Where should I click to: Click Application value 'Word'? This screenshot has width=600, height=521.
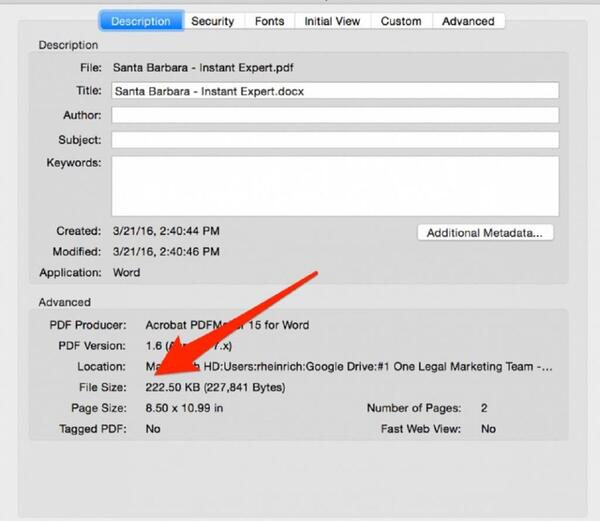click(x=127, y=273)
